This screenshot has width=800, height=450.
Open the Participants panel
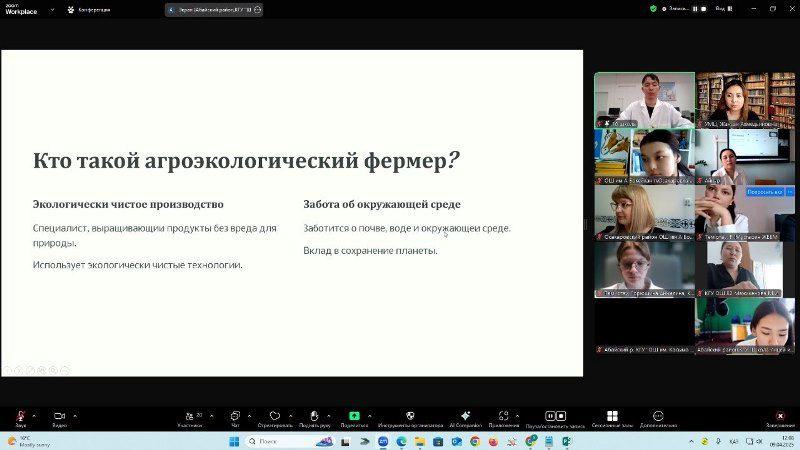pos(188,416)
